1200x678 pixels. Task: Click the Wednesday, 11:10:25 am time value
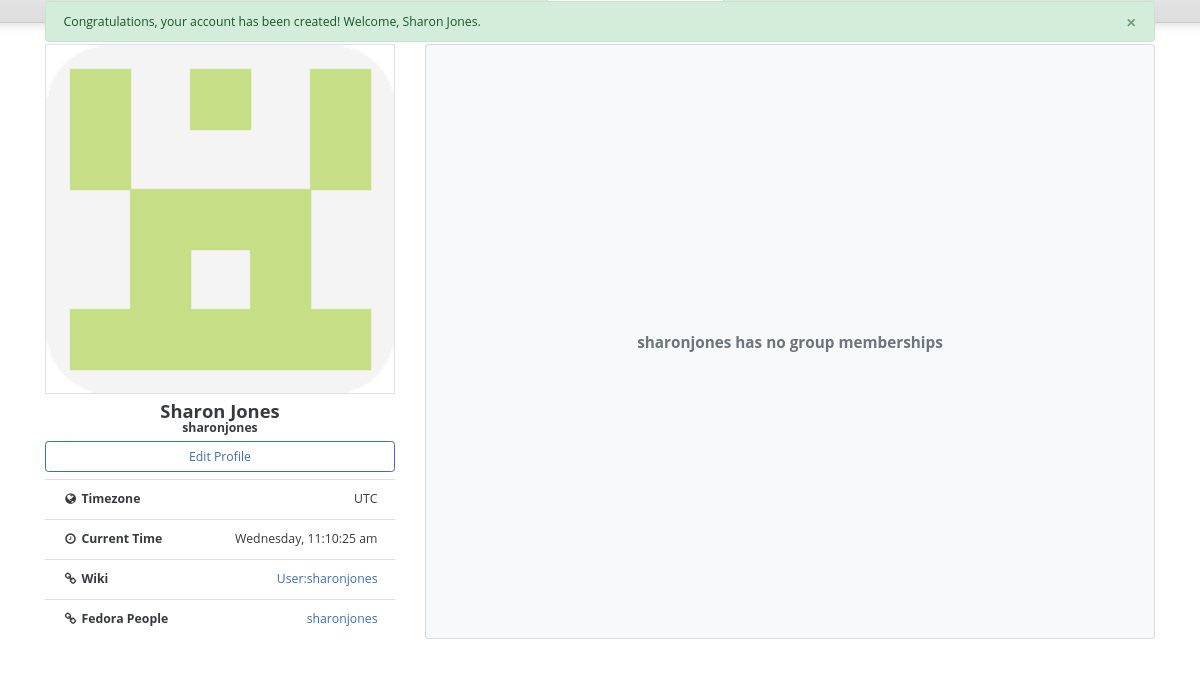pyautogui.click(x=306, y=538)
